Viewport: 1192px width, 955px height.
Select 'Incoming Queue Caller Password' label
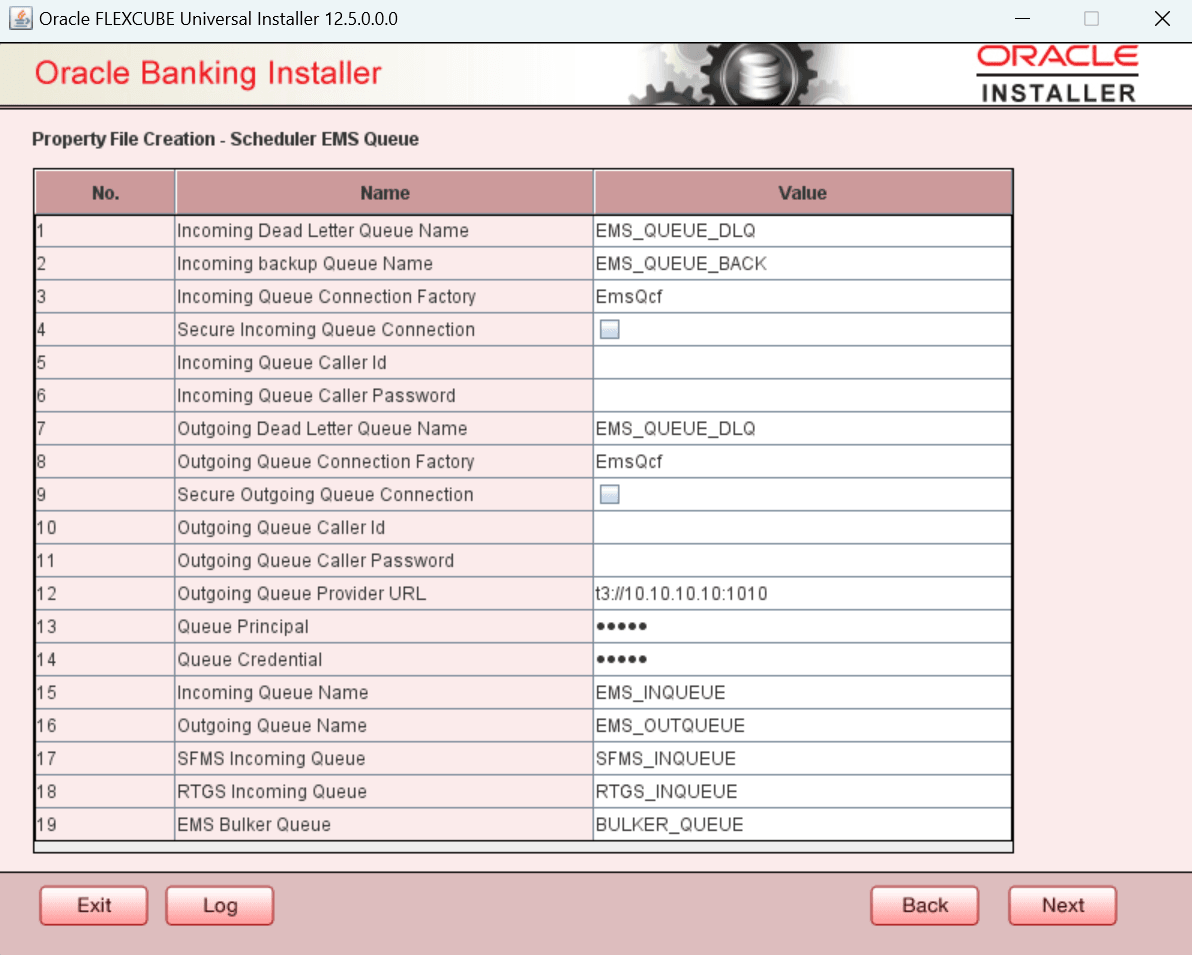click(316, 395)
